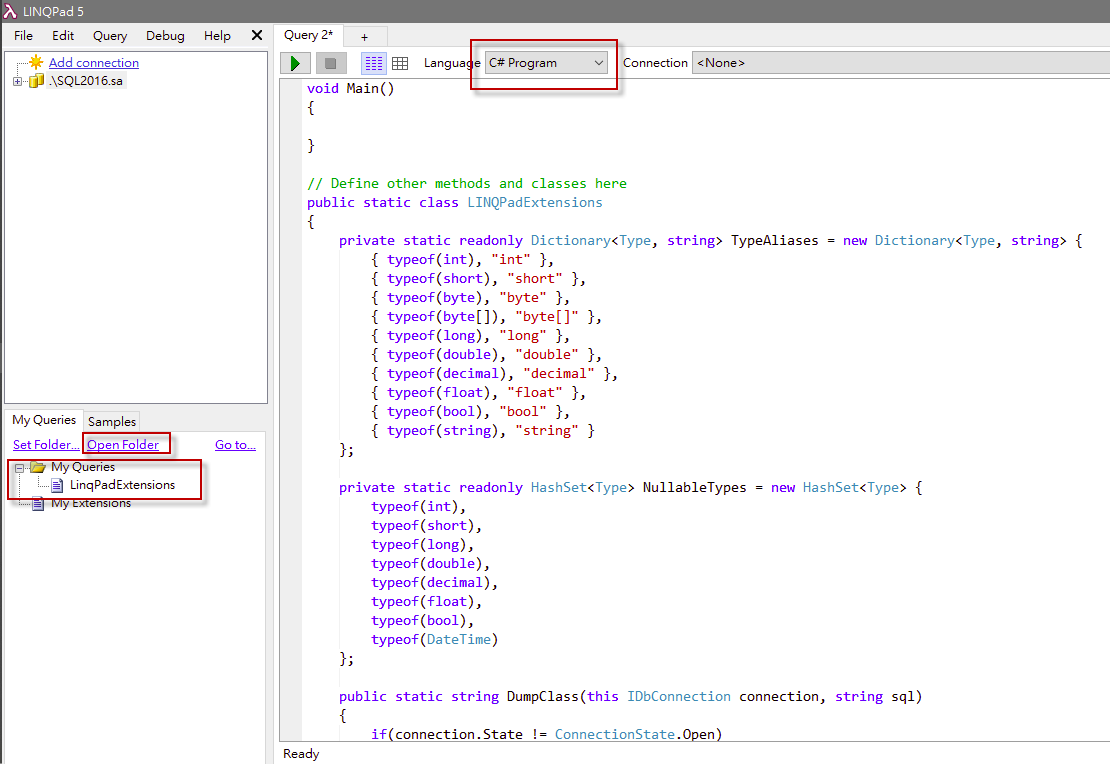Click the DumpClass method name in code
This screenshot has width=1110, height=764.
tap(543, 697)
